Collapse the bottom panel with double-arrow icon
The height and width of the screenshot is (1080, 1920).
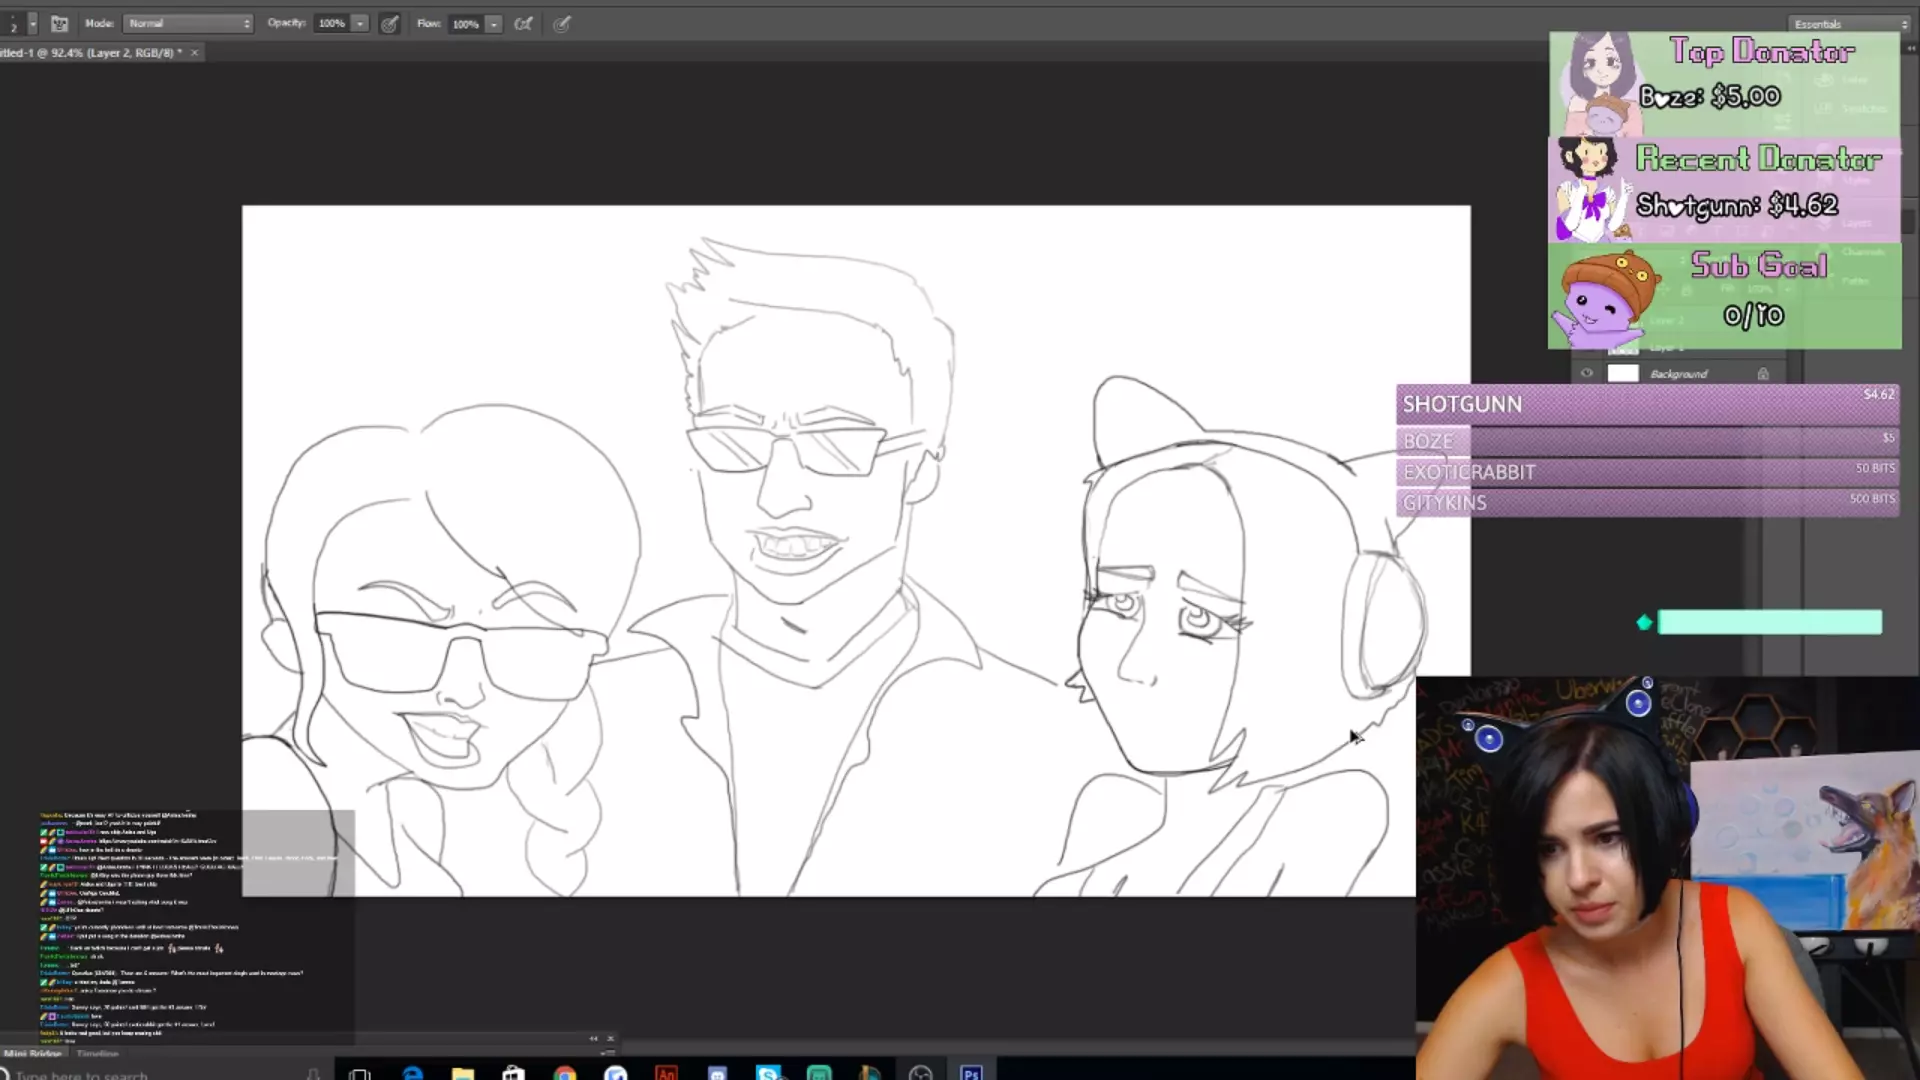pos(594,1039)
